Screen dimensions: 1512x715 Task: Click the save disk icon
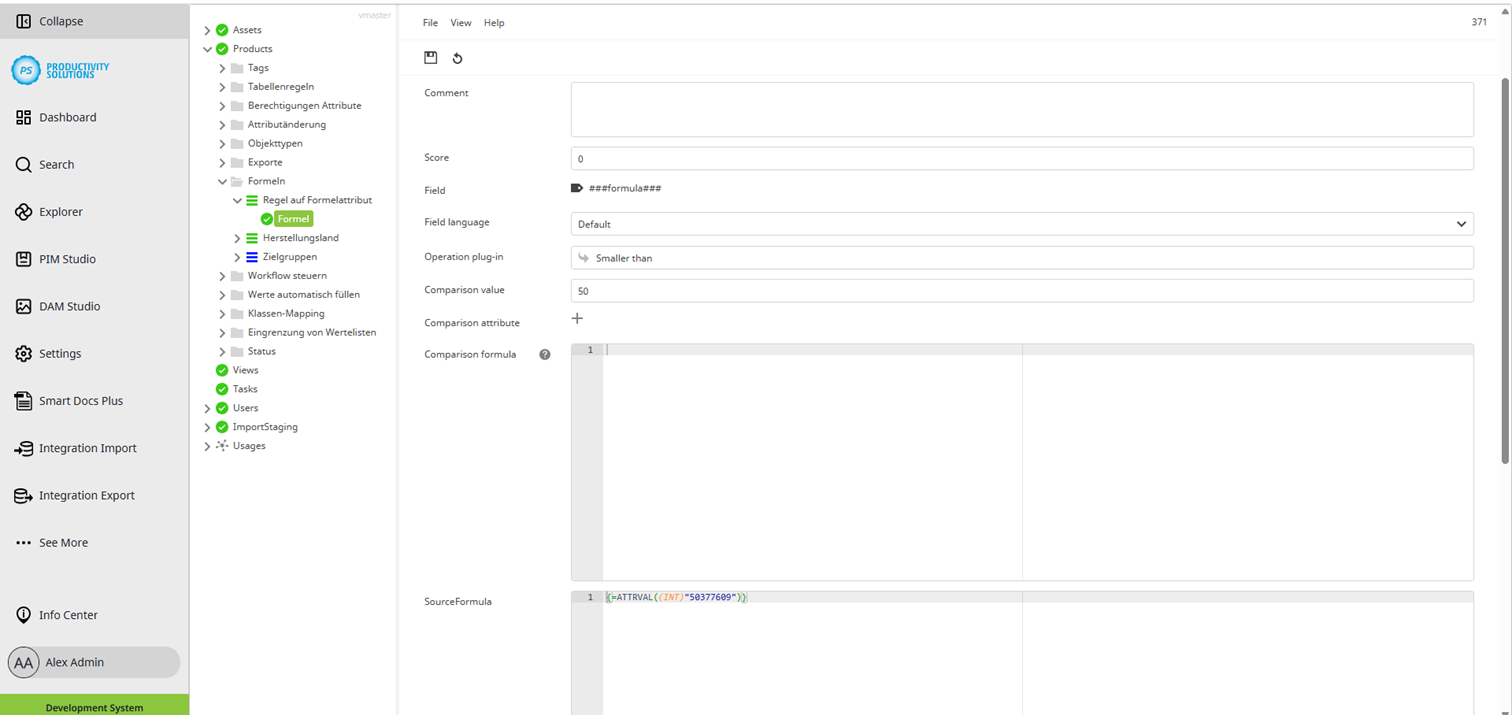point(431,58)
